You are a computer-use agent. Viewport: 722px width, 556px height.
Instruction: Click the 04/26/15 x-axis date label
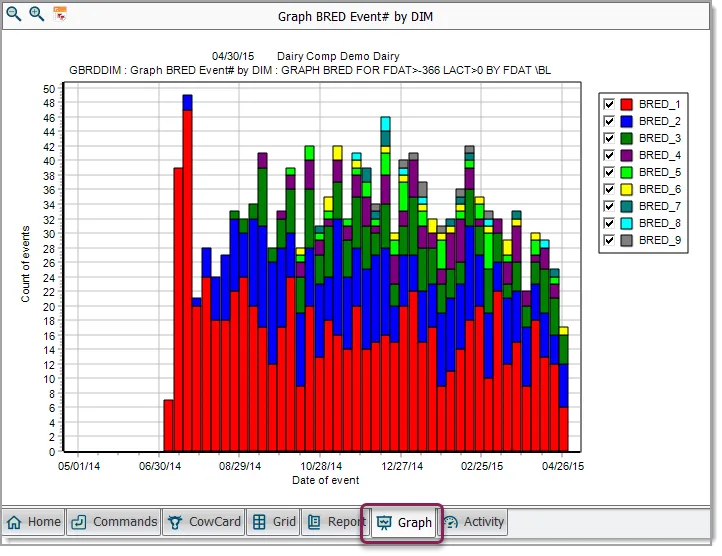[x=563, y=466]
